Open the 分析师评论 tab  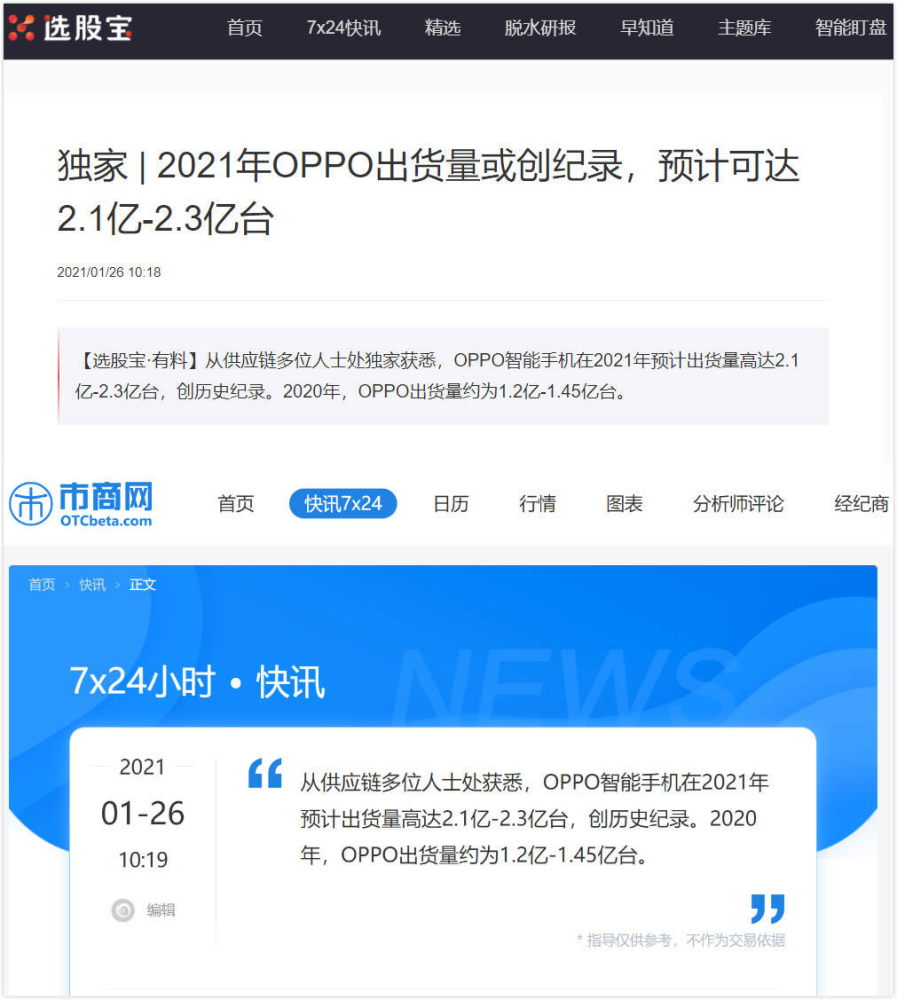pyautogui.click(x=738, y=504)
